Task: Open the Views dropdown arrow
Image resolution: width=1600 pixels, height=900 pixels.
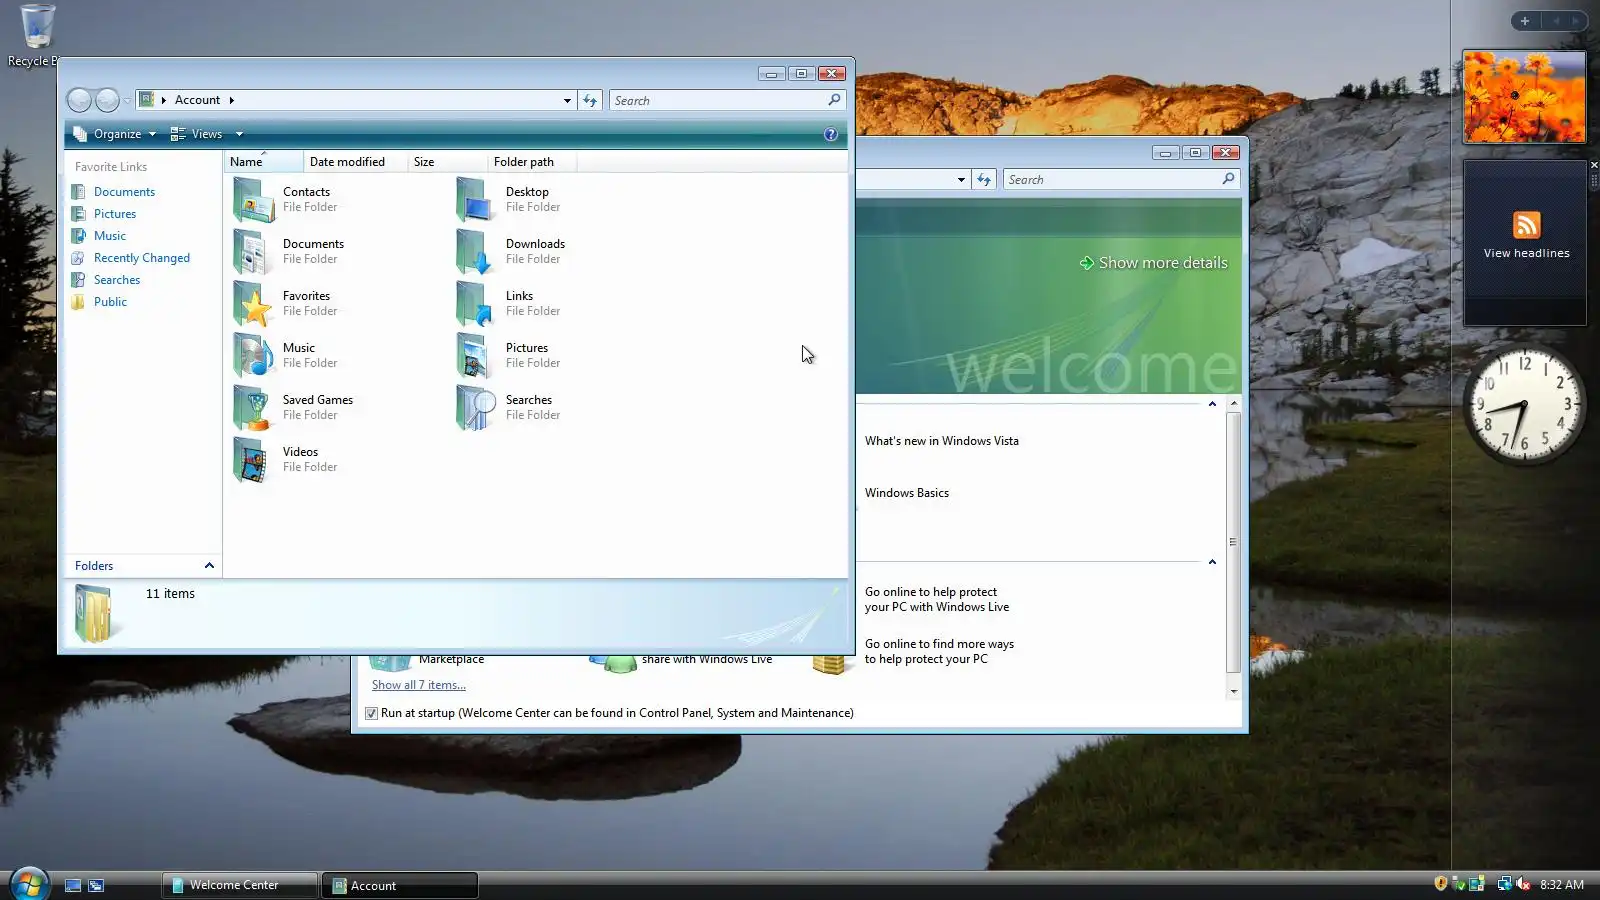Action: point(239,134)
